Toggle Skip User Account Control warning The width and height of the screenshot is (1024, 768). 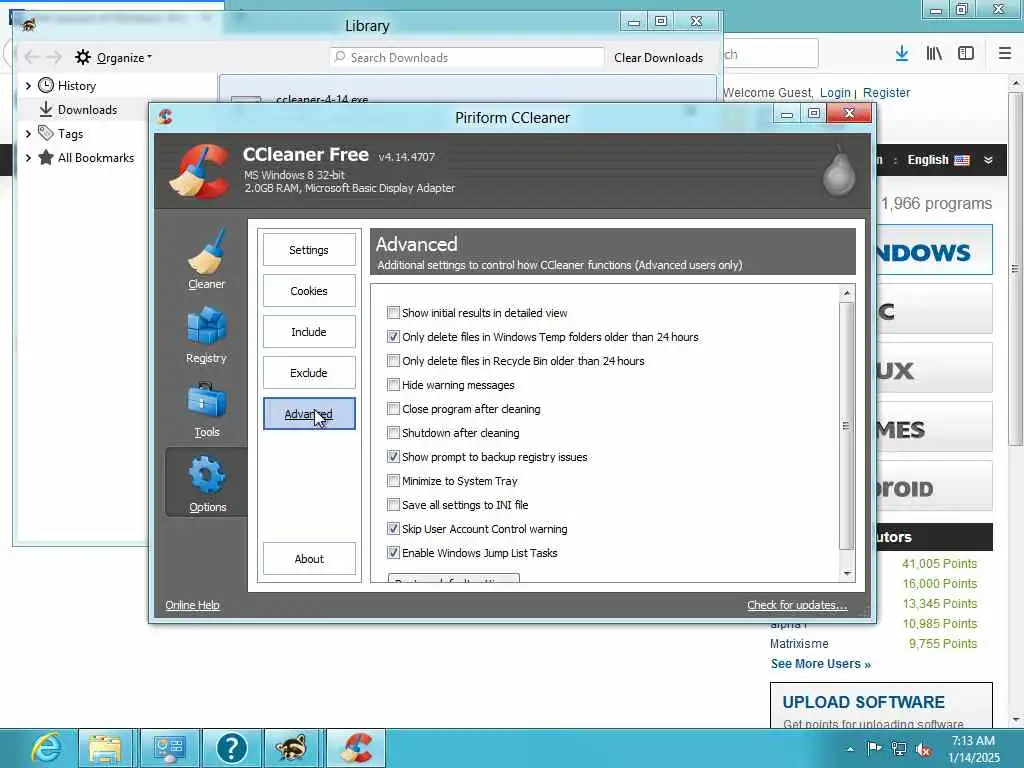point(393,529)
